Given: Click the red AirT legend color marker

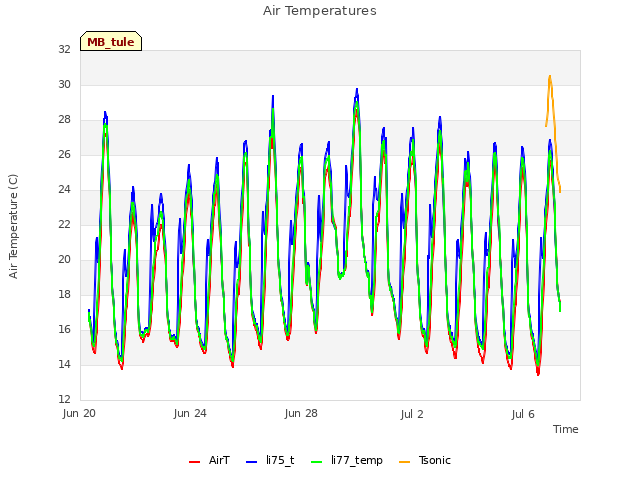Looking at the screenshot, I should 194,462.
